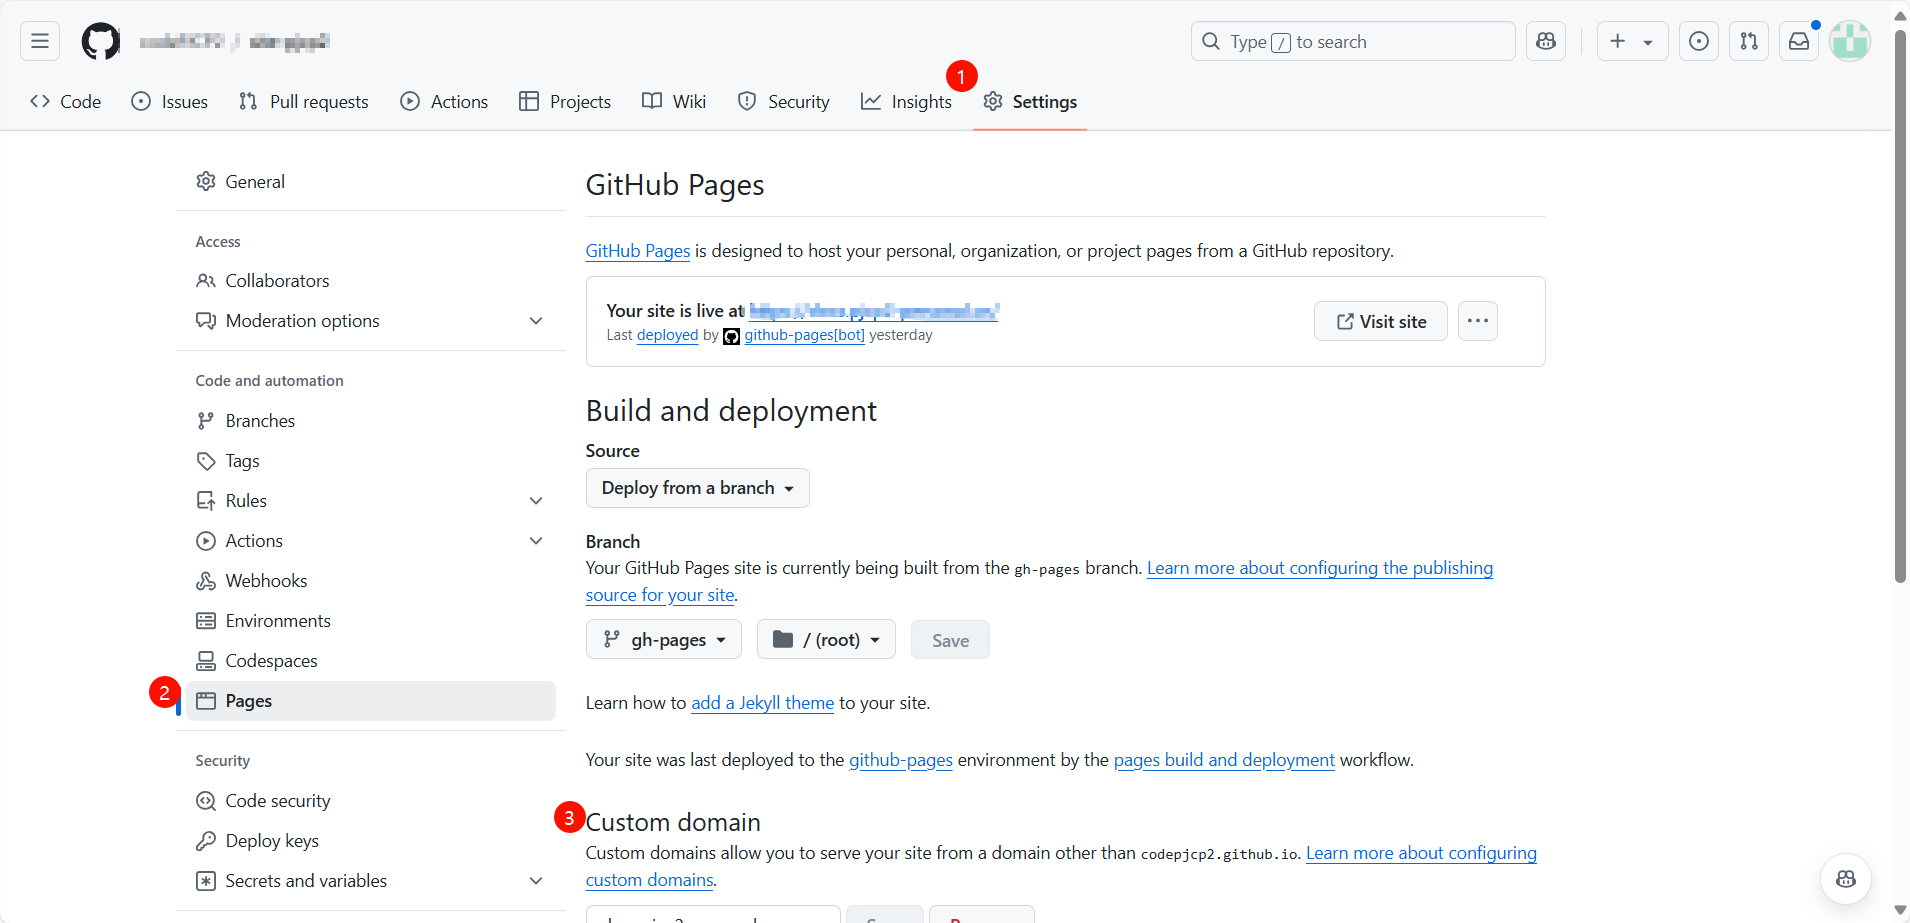Open Learn more about publishing source link
Screen dimensions: 1910x923
click(x=1320, y=568)
